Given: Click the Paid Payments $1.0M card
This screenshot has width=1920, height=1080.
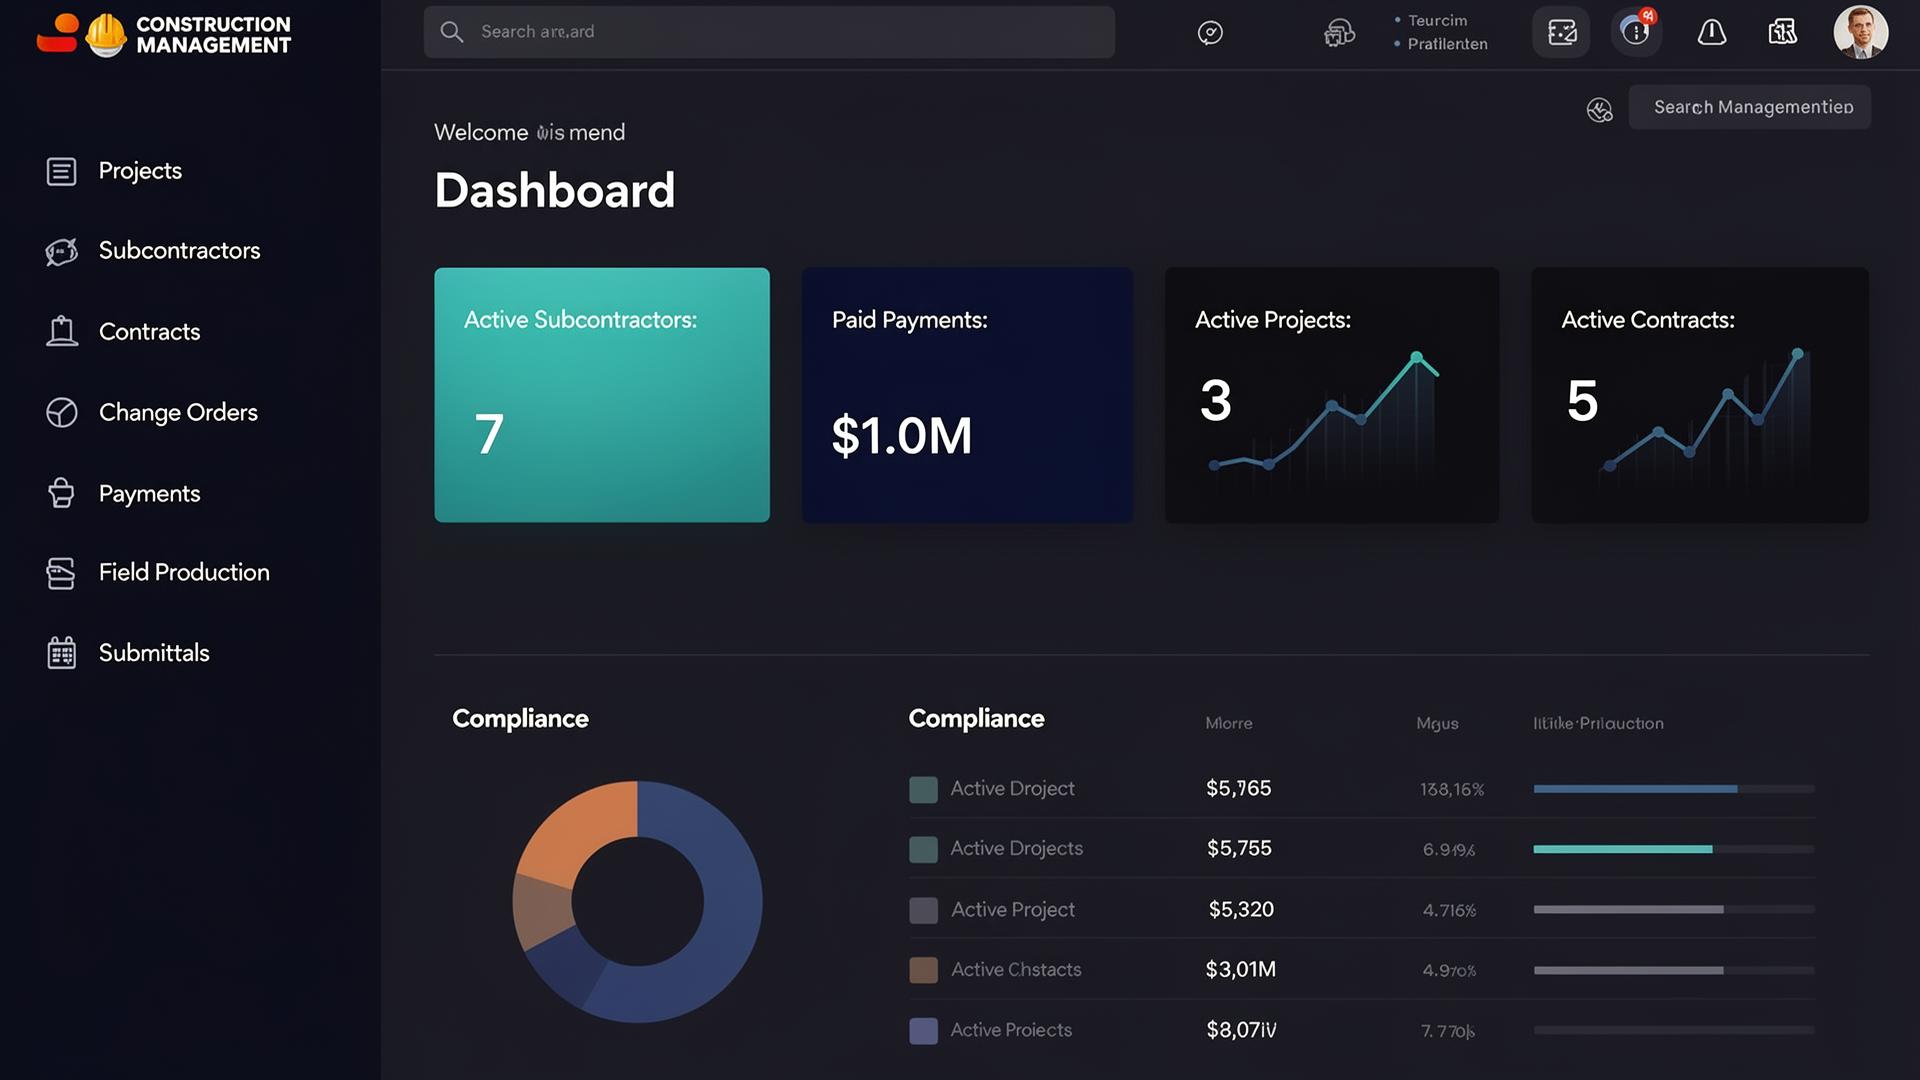Looking at the screenshot, I should pos(967,394).
